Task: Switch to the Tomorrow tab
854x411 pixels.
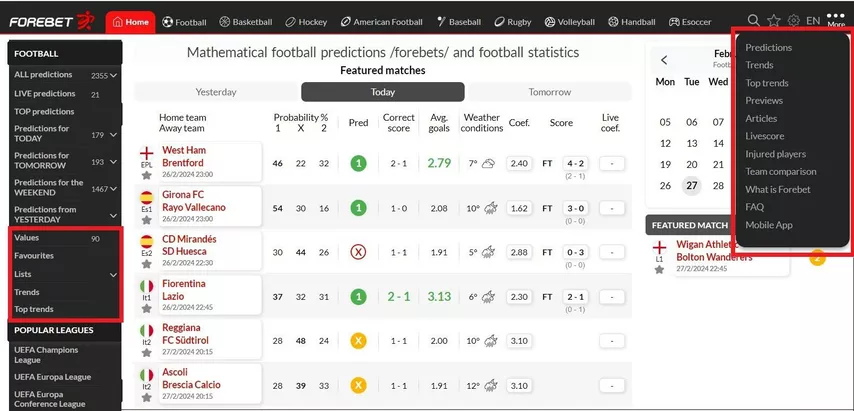Action: pyautogui.click(x=549, y=92)
